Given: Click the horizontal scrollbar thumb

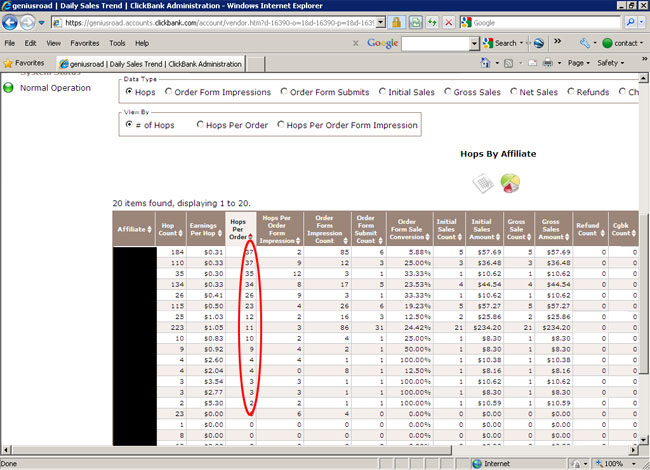Looking at the screenshot, I should pyautogui.click(x=231, y=450).
